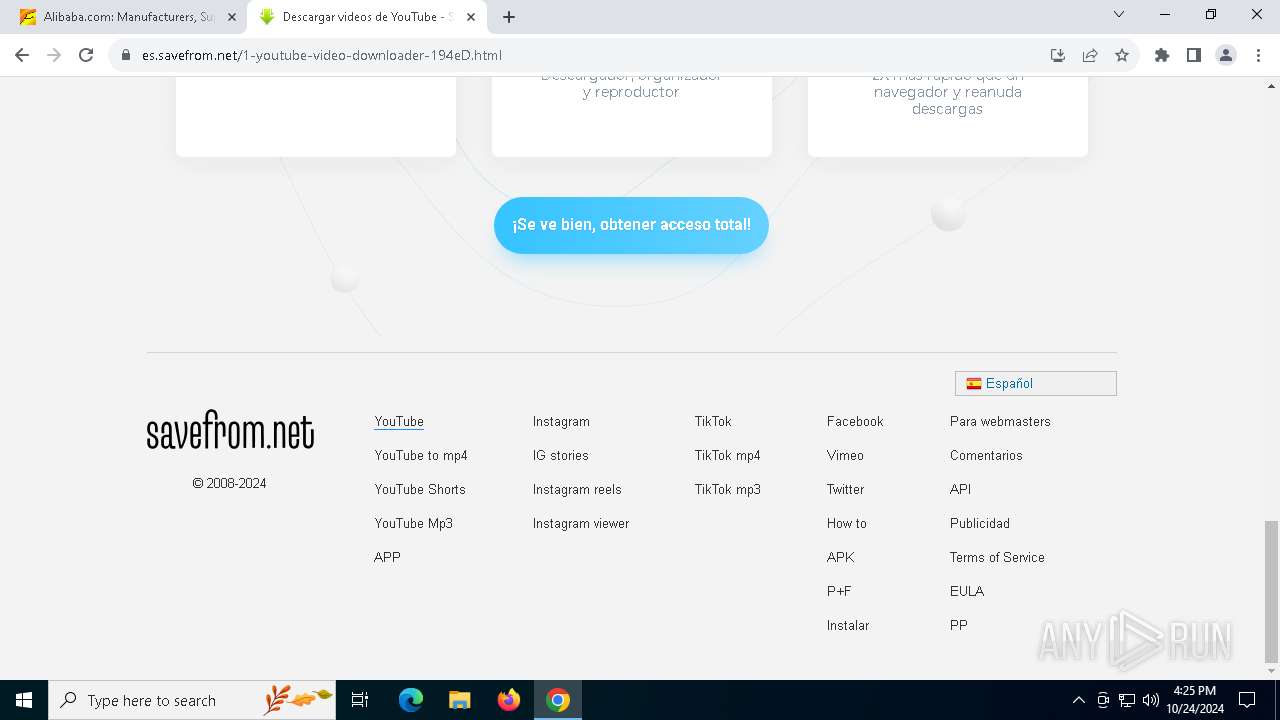Open Task View on the taskbar

360,700
